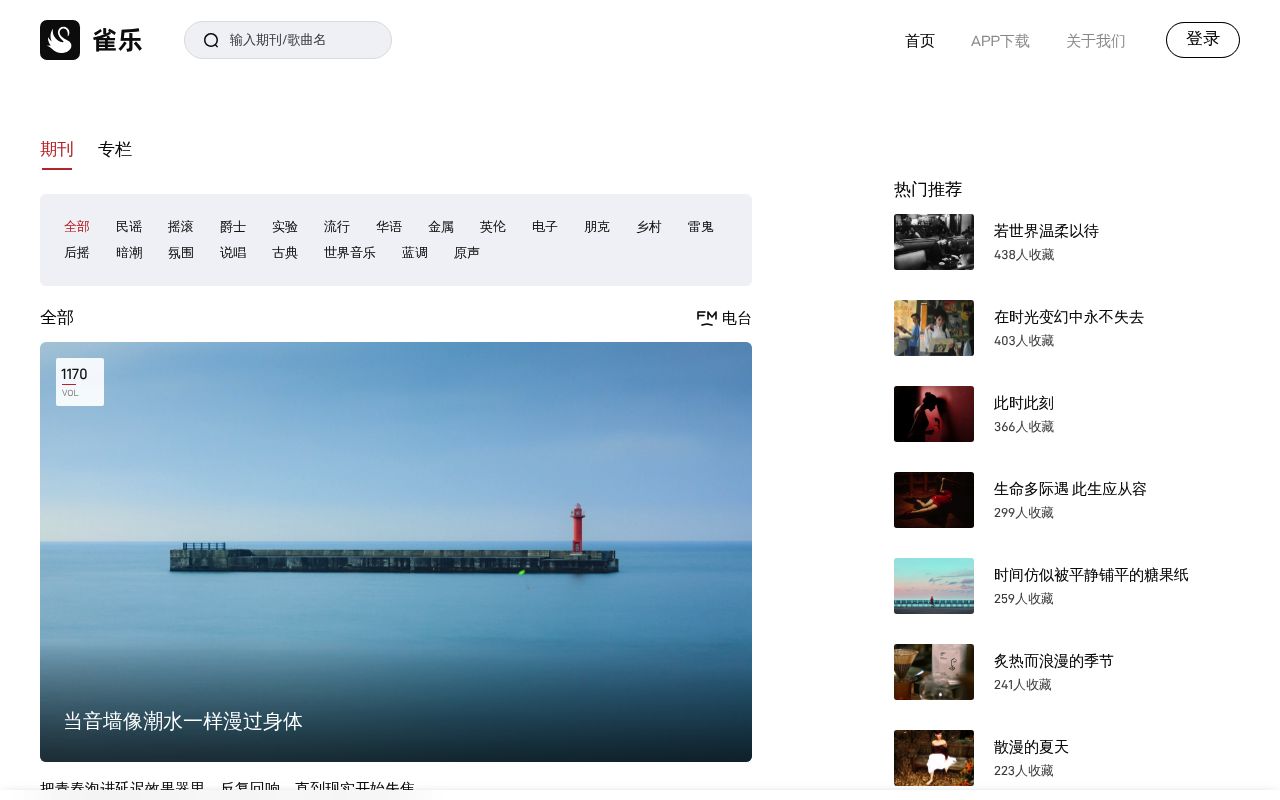Open thumbnail for 时间仿似被平静铺平的糖果纸
Image resolution: width=1280 pixels, height=800 pixels.
pyautogui.click(x=934, y=586)
